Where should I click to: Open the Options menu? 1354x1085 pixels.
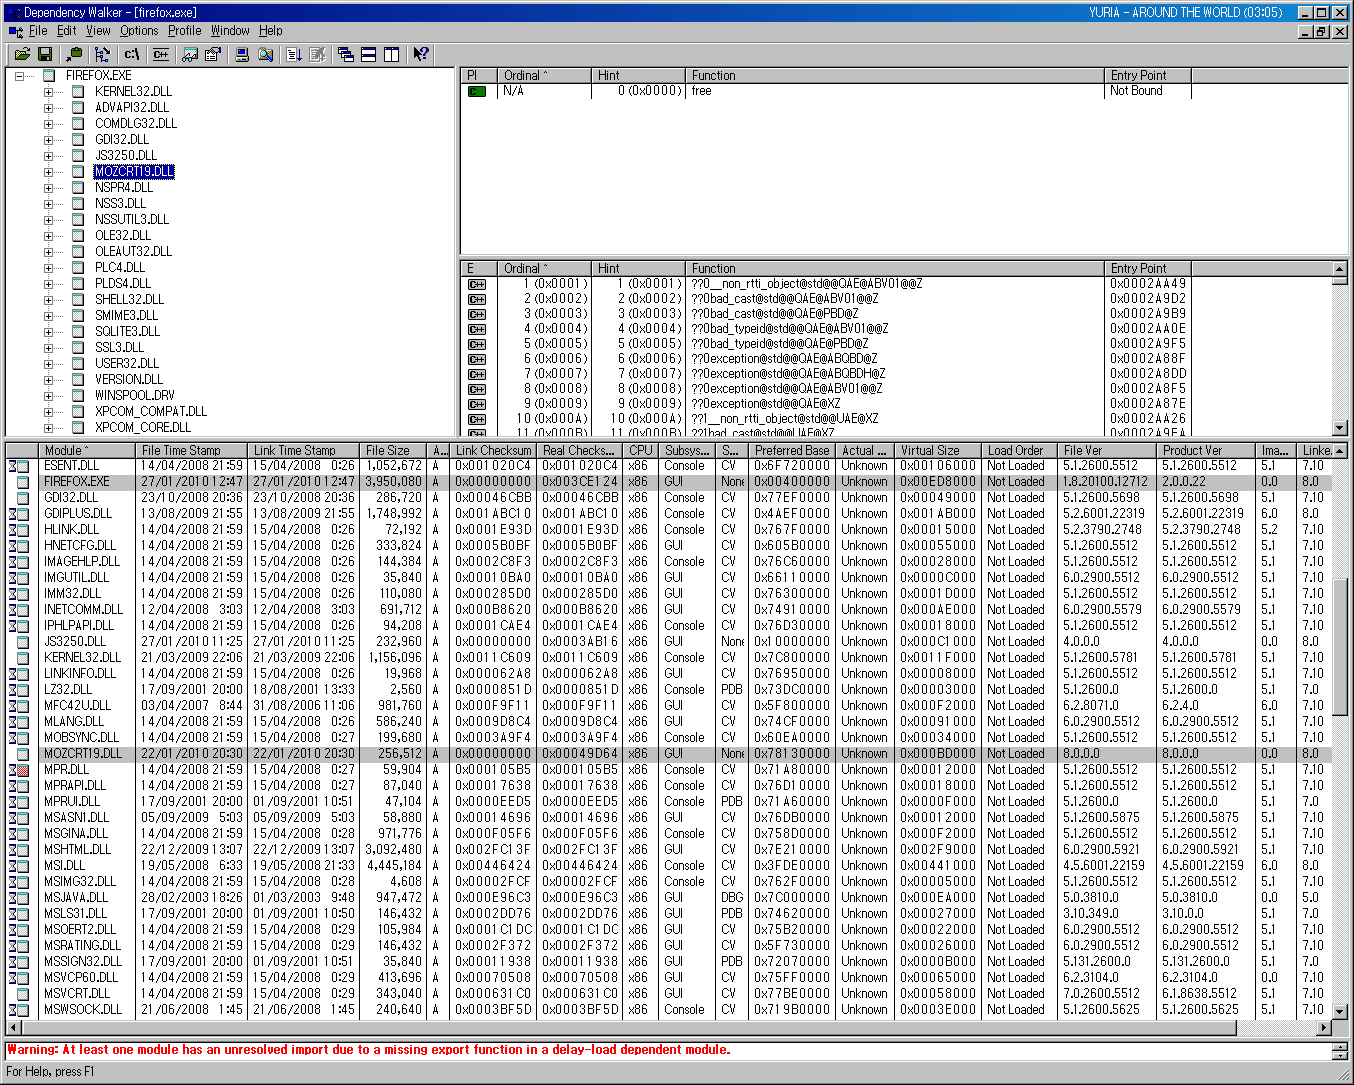pos(139,31)
